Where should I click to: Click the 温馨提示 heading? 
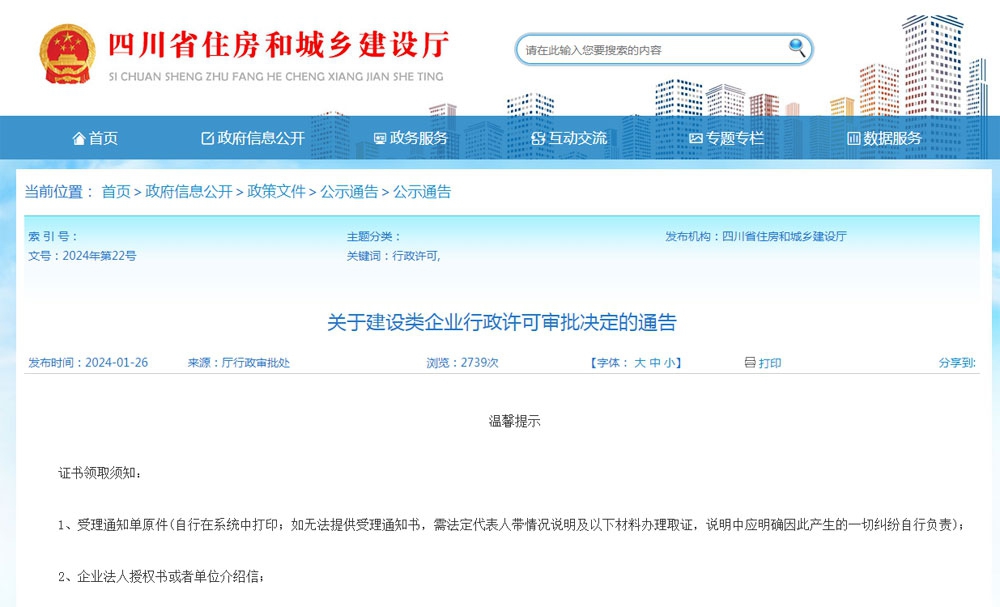[x=515, y=421]
